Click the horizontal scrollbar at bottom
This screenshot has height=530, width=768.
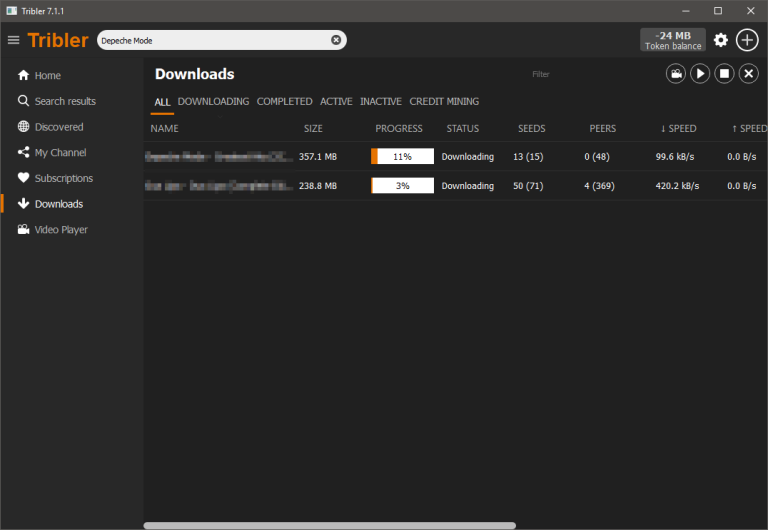[x=330, y=526]
